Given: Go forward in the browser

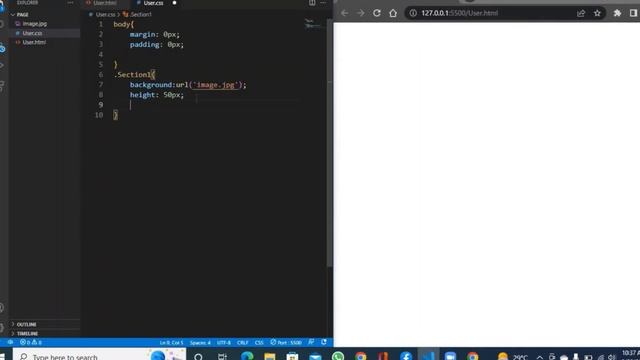Looking at the screenshot, I should click(361, 13).
